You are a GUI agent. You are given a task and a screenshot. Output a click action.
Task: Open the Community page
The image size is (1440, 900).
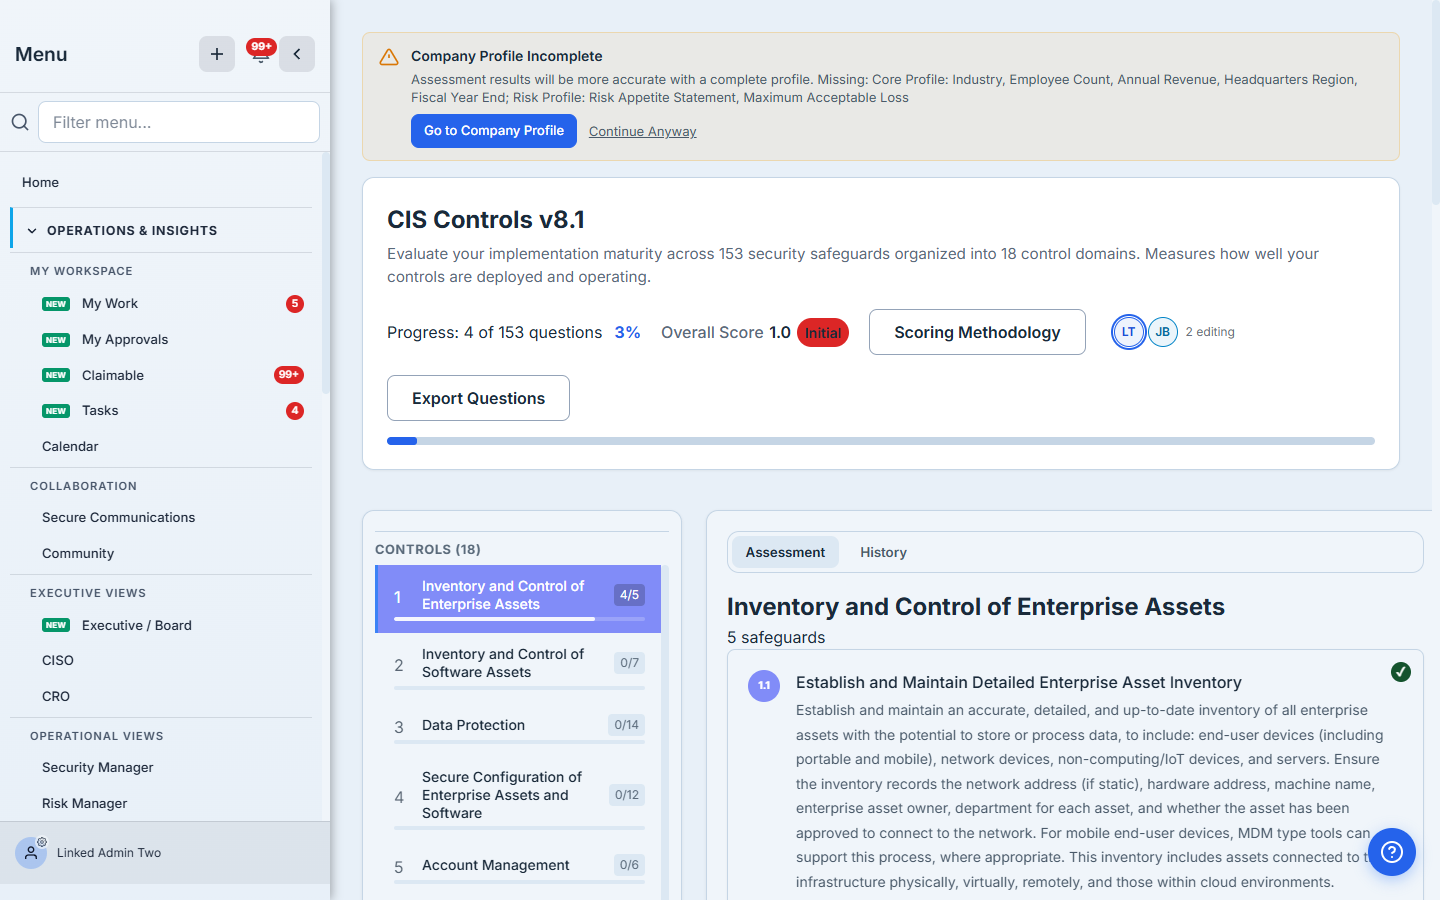(x=78, y=554)
